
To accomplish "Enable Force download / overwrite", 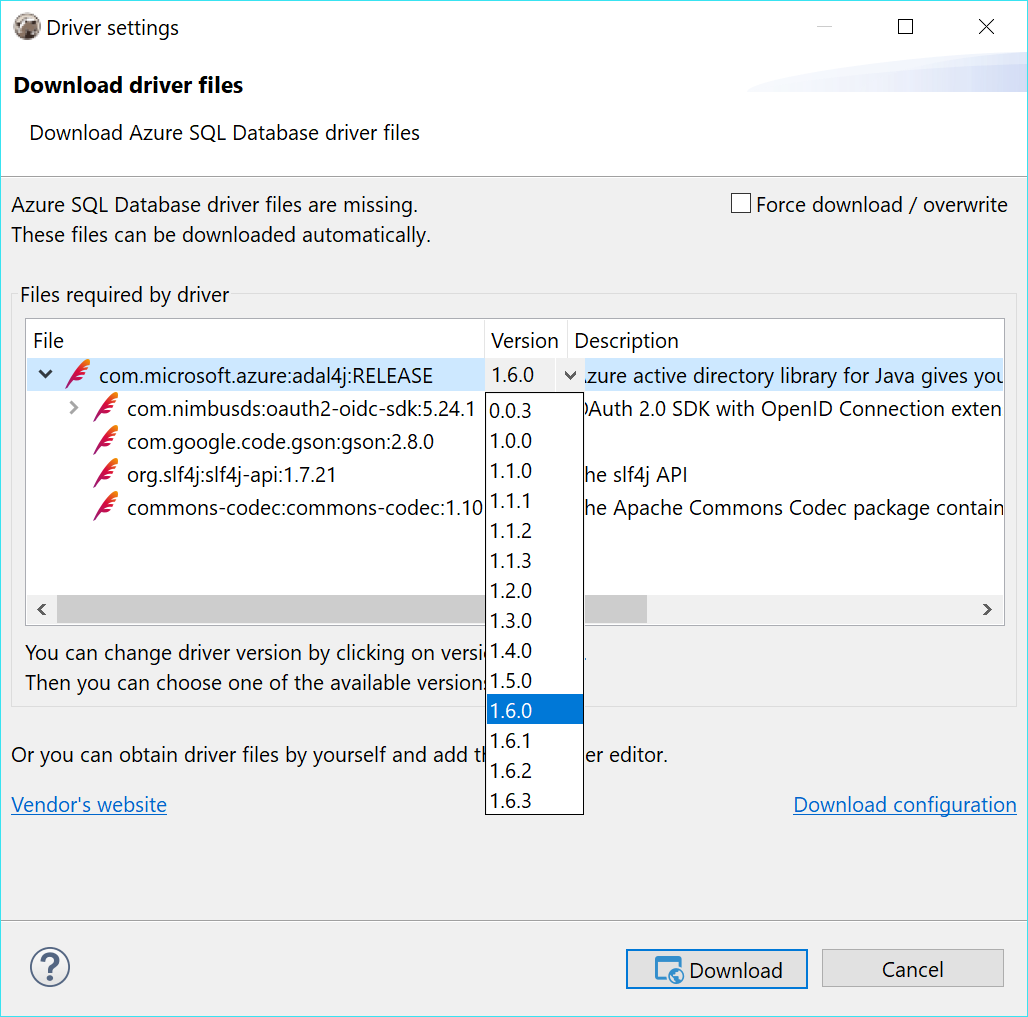I will click(740, 203).
